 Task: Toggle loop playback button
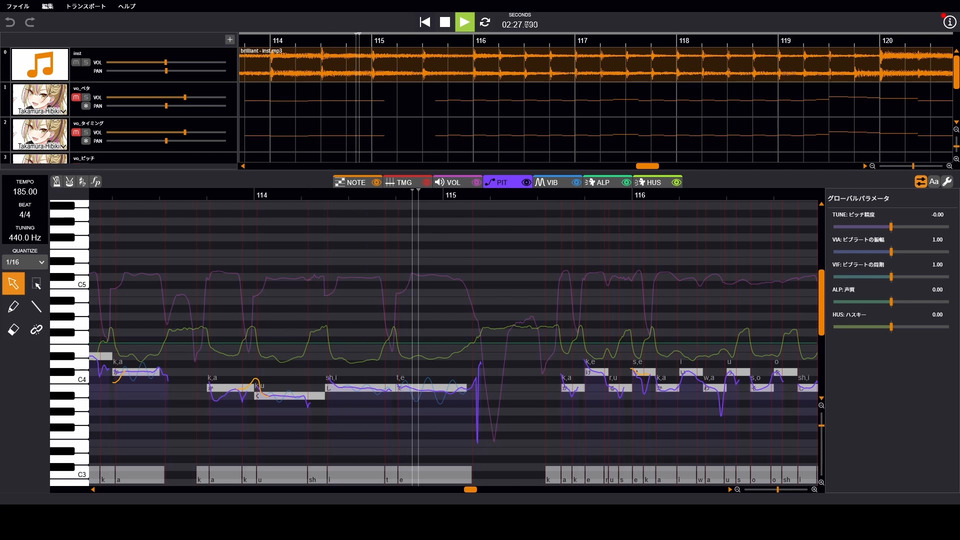point(485,22)
